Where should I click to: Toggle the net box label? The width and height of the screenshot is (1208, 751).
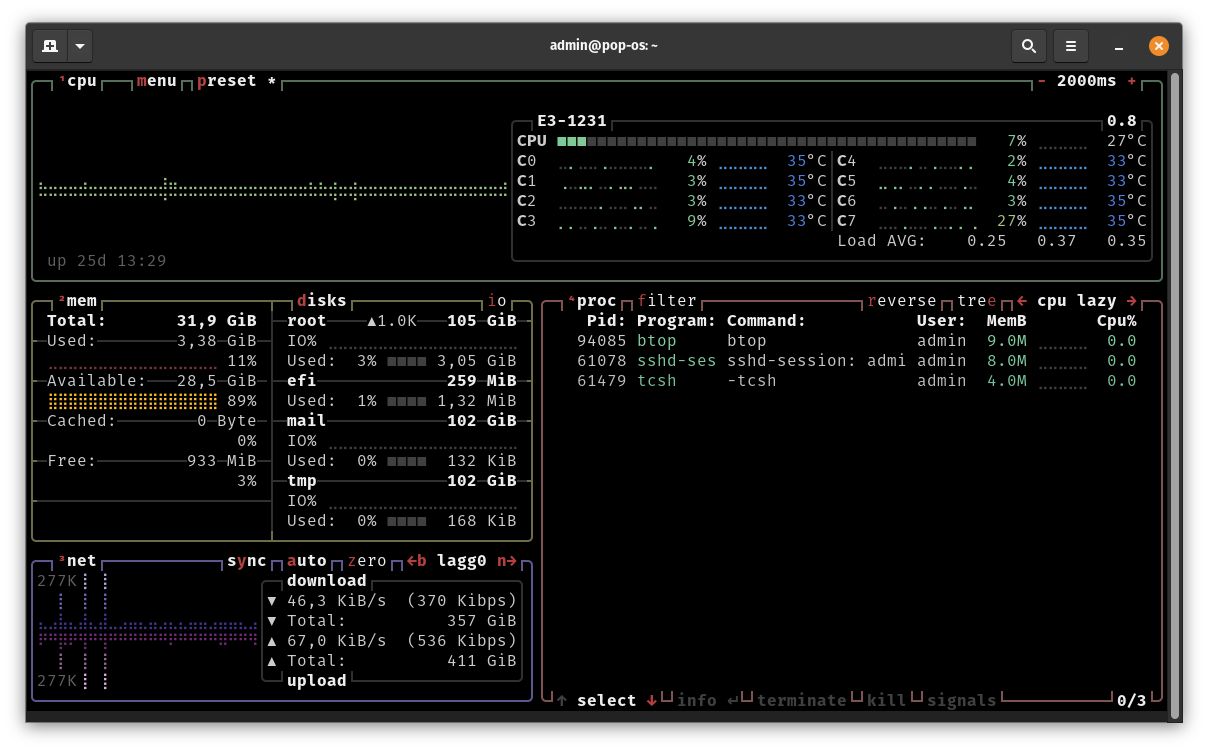(x=82, y=561)
